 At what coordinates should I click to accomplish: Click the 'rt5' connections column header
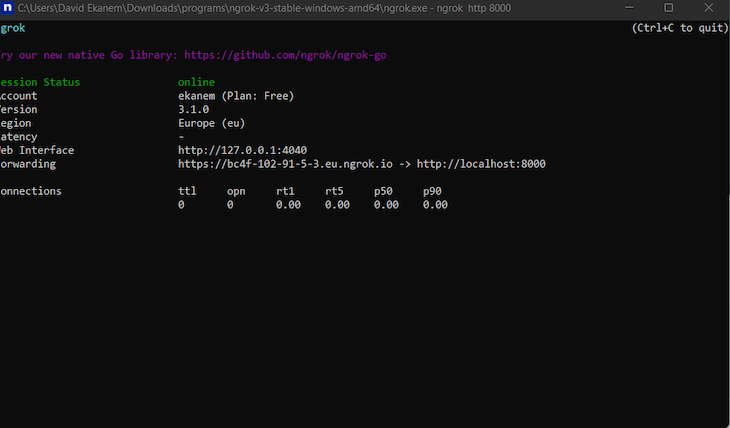(x=334, y=191)
